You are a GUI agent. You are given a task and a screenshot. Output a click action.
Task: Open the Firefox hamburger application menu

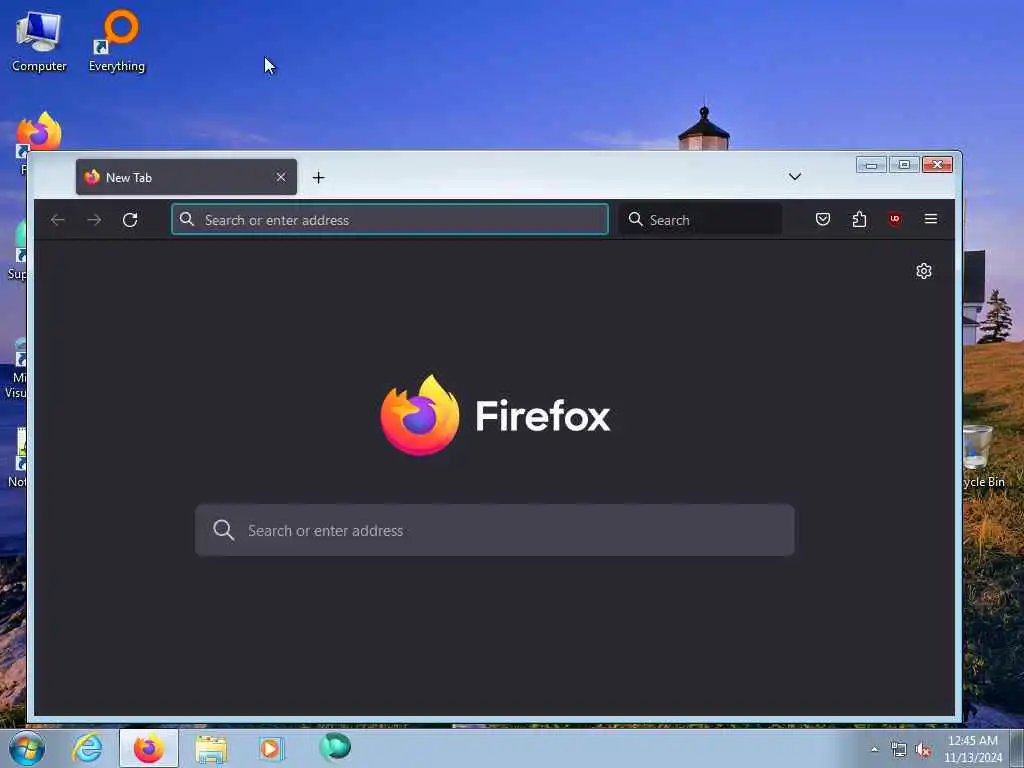point(931,219)
